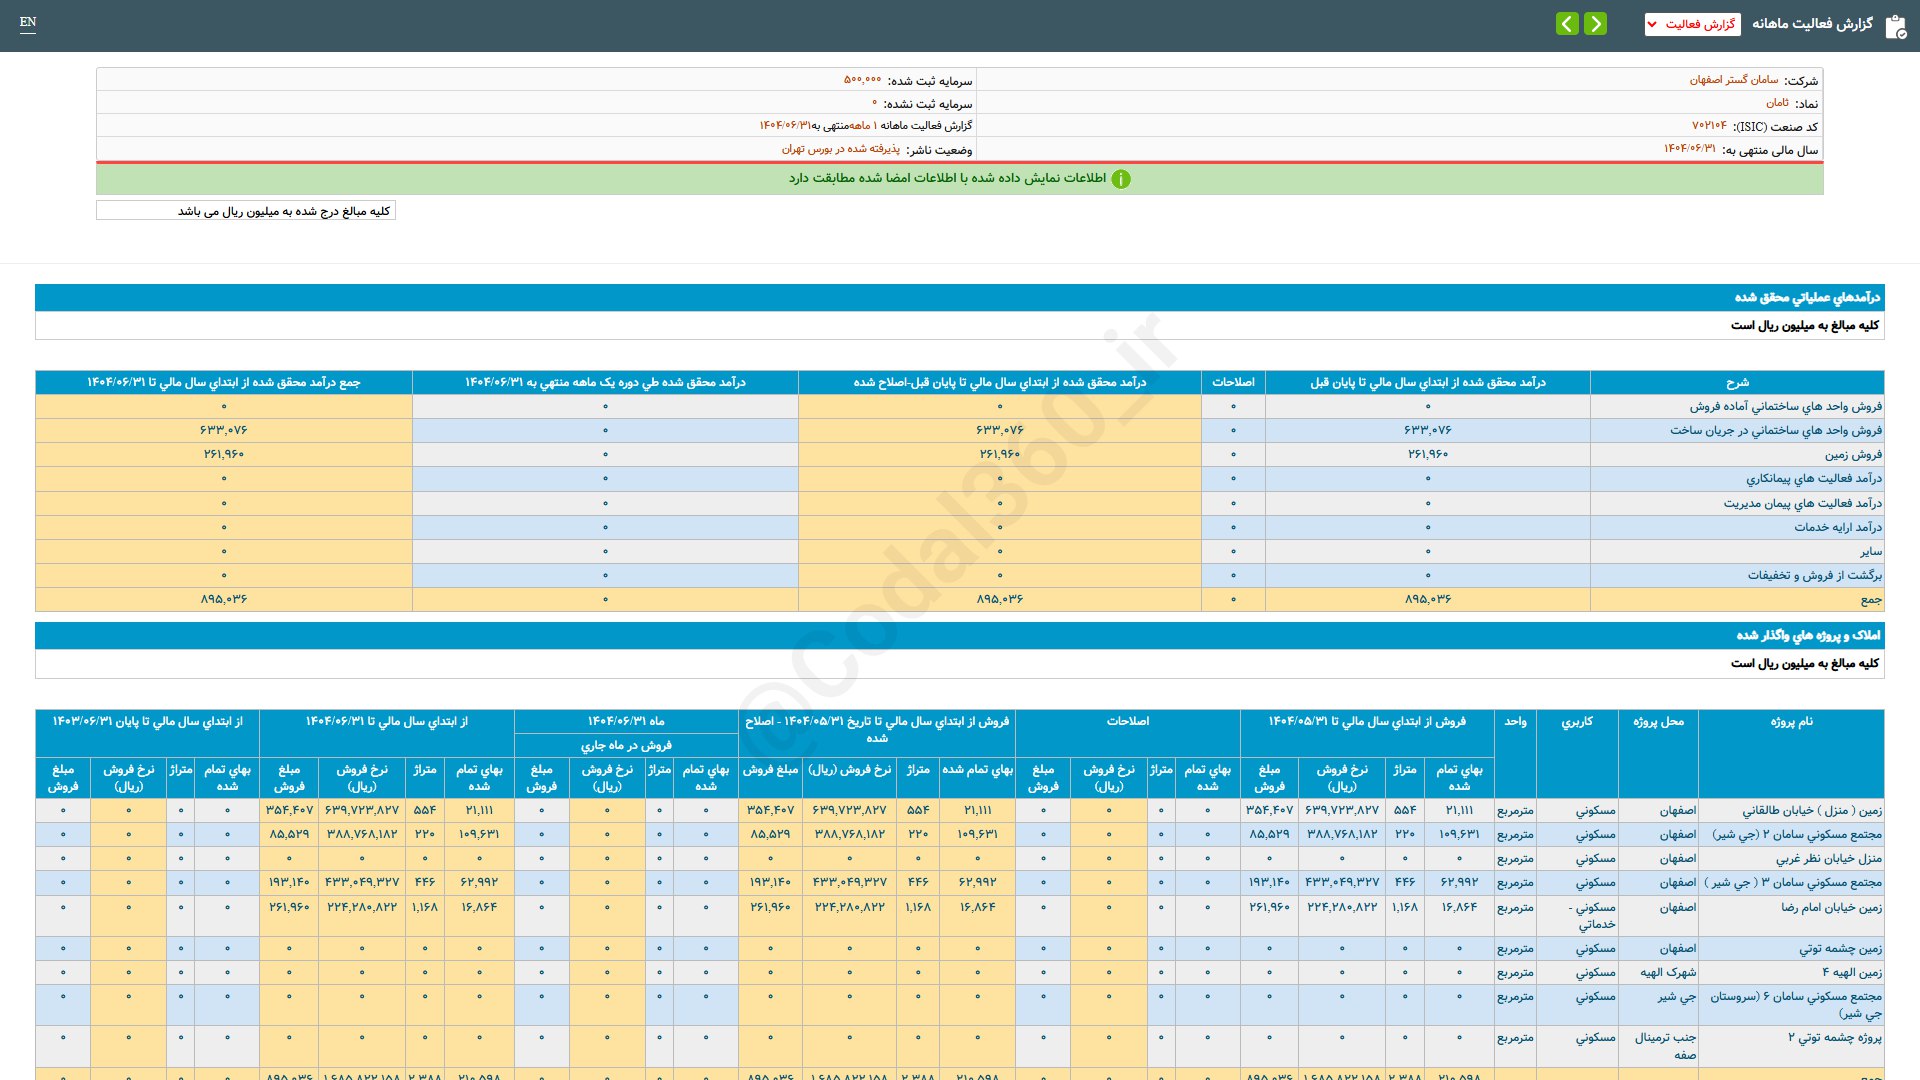Viewport: 1920px width, 1080px height.
Task: Select row فروش زمین in revenue table
Action: tap(1853, 454)
